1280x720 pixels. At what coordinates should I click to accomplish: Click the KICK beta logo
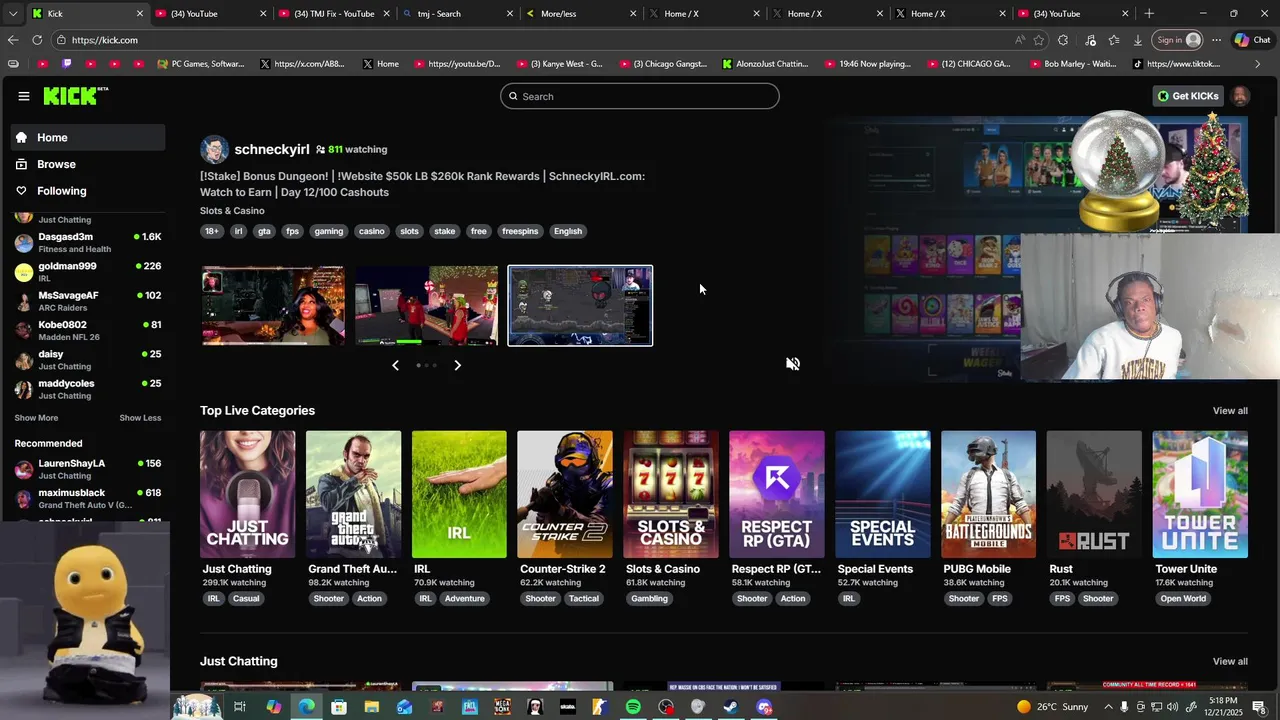(x=75, y=96)
